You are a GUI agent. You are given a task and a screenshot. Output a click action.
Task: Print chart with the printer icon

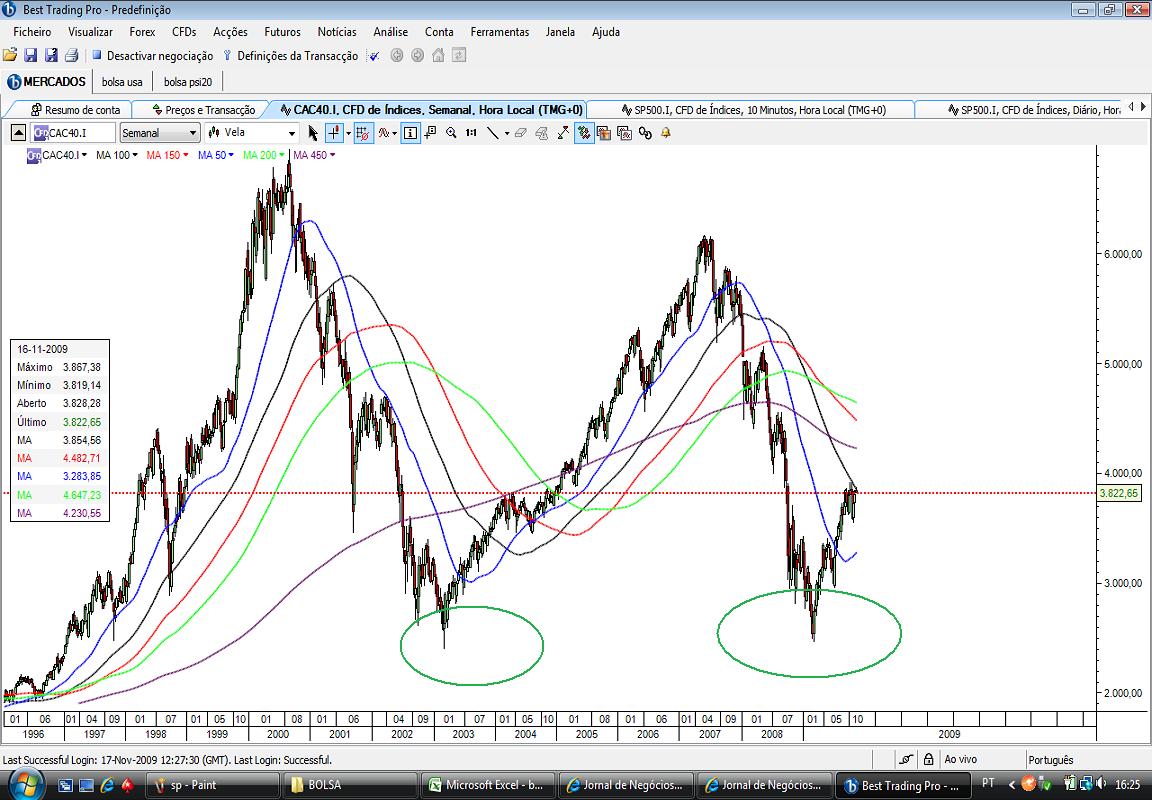pyautogui.click(x=71, y=55)
